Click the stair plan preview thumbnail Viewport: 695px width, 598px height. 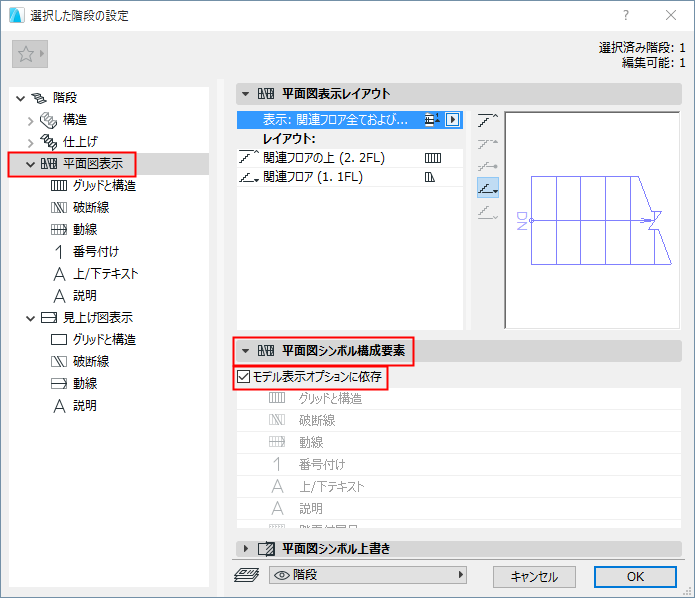[x=592, y=220]
